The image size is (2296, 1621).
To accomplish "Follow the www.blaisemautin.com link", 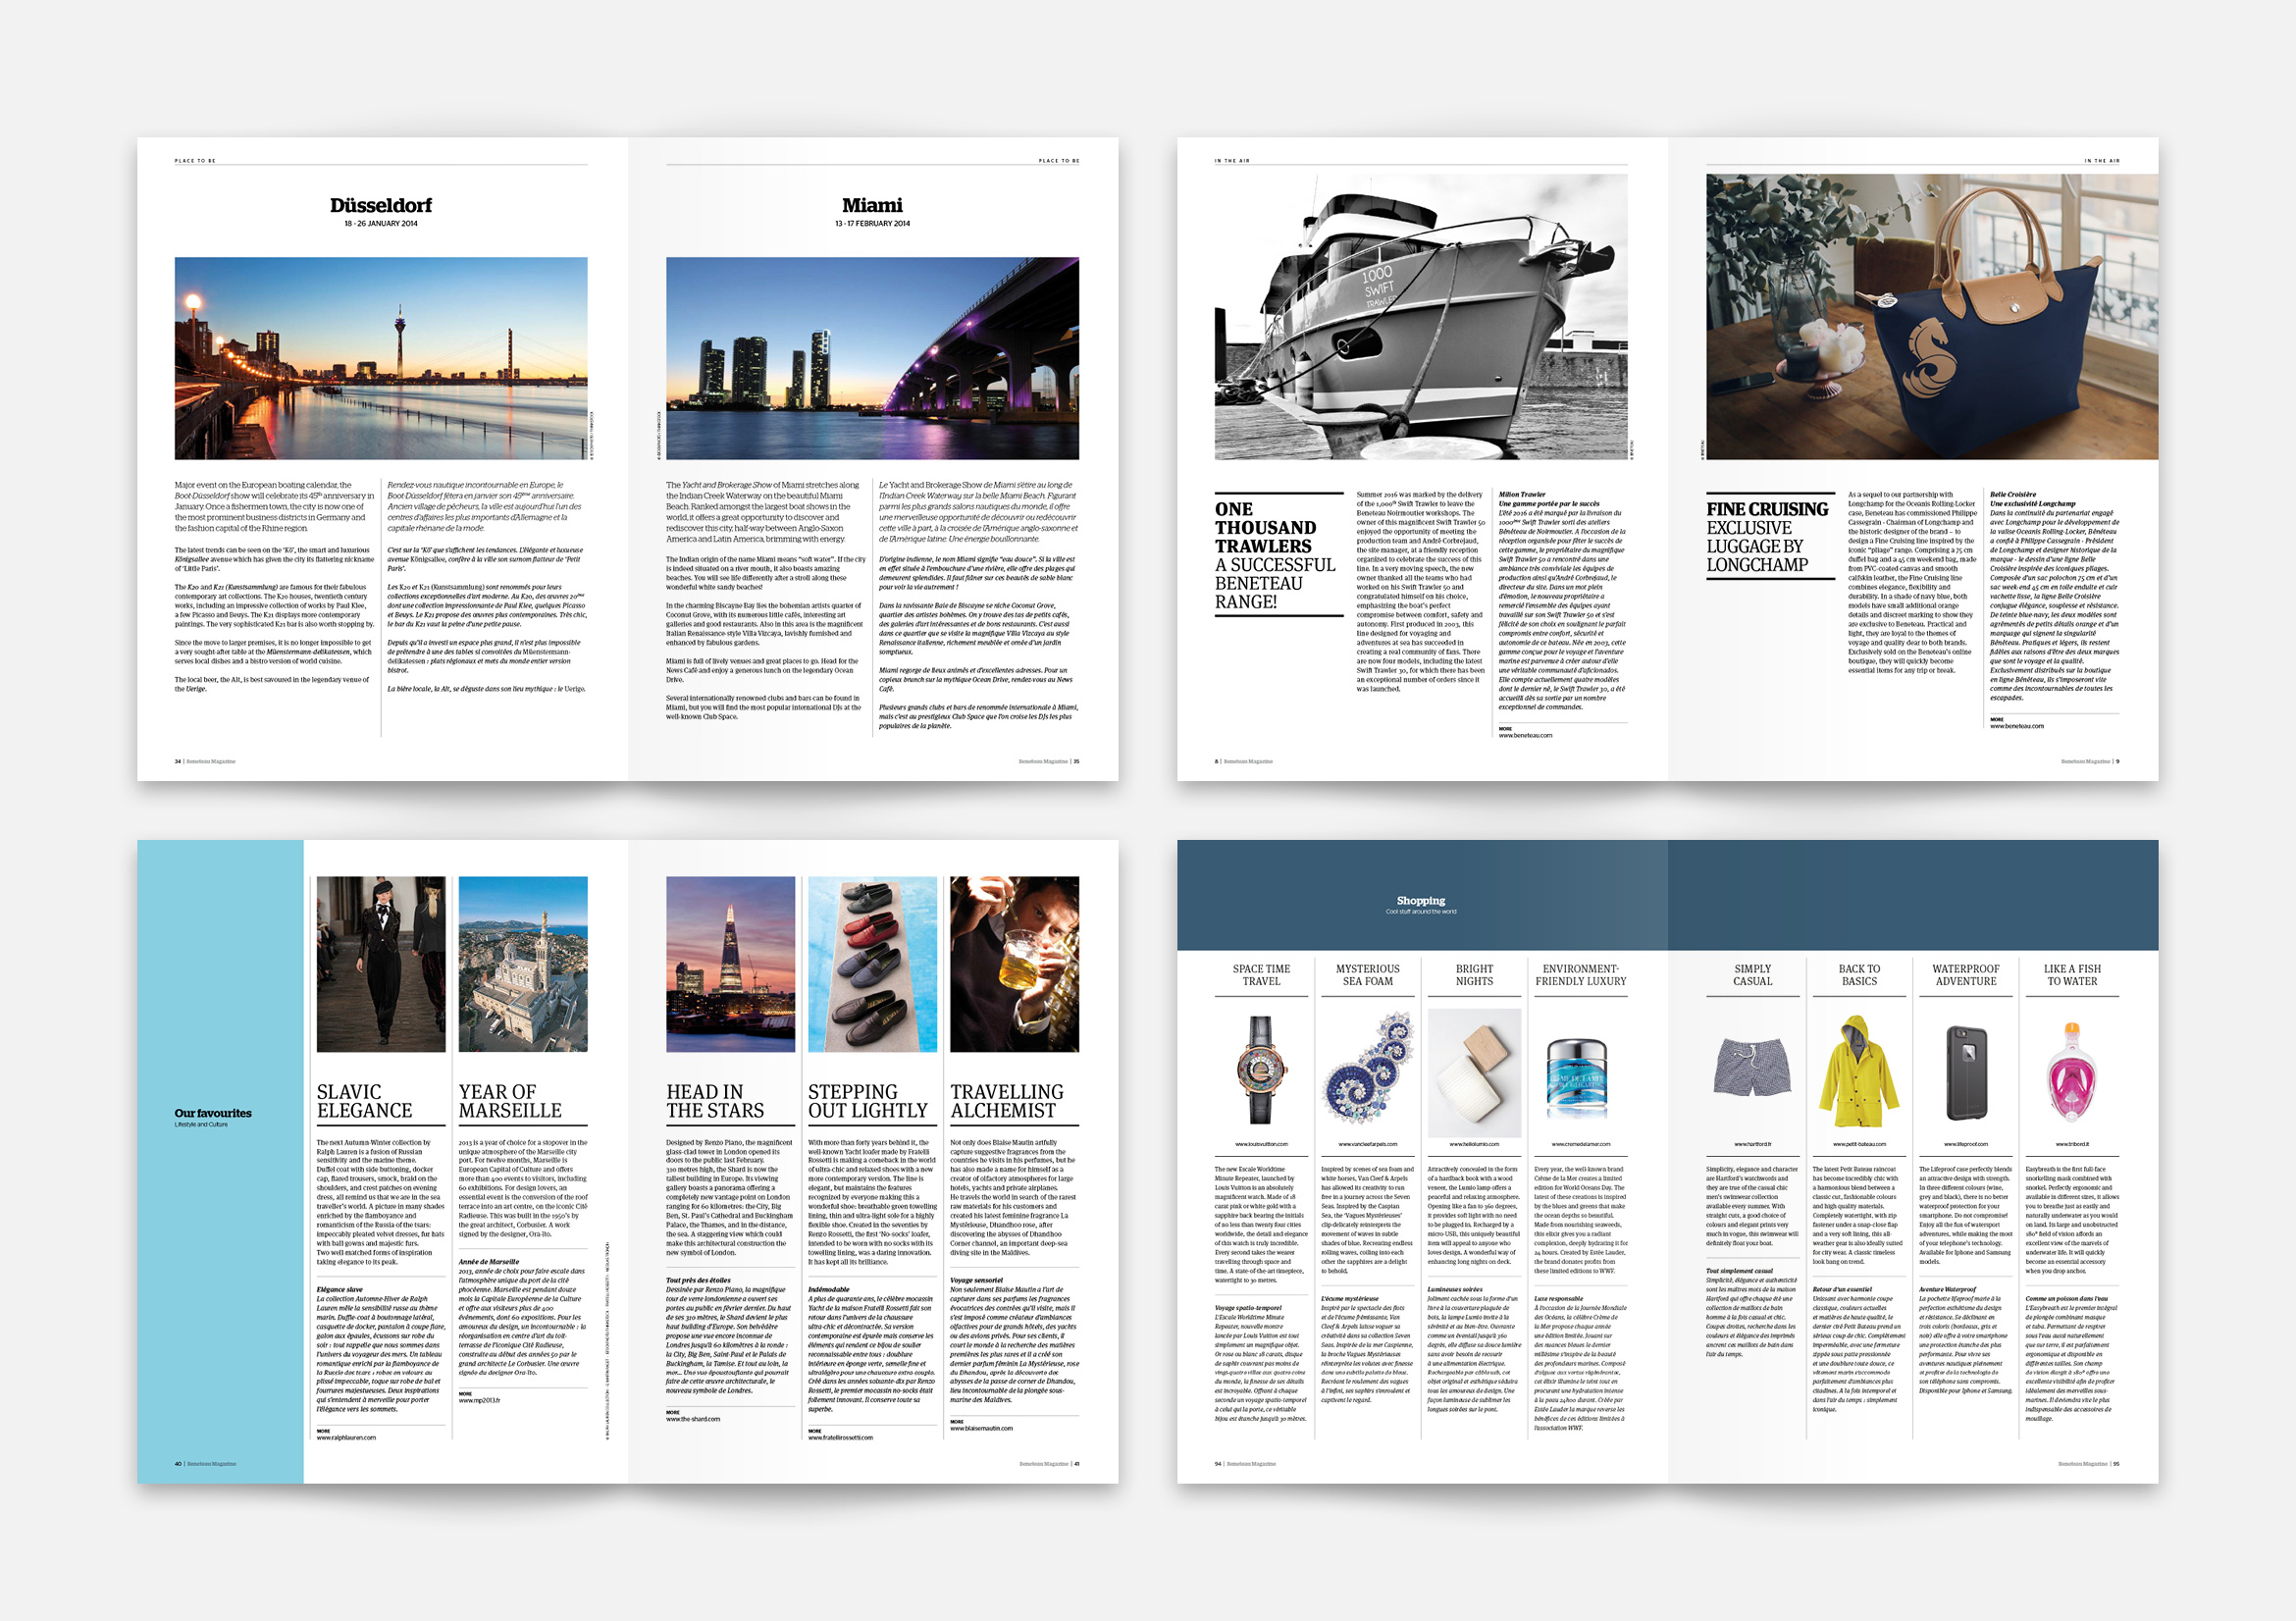I will tap(982, 1428).
